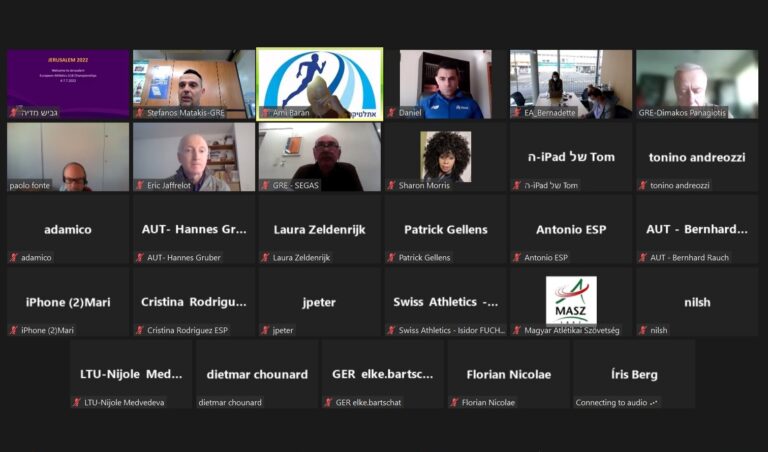768x452 pixels.
Task: Click the GRE - SEGAS video tile
Action: point(320,157)
